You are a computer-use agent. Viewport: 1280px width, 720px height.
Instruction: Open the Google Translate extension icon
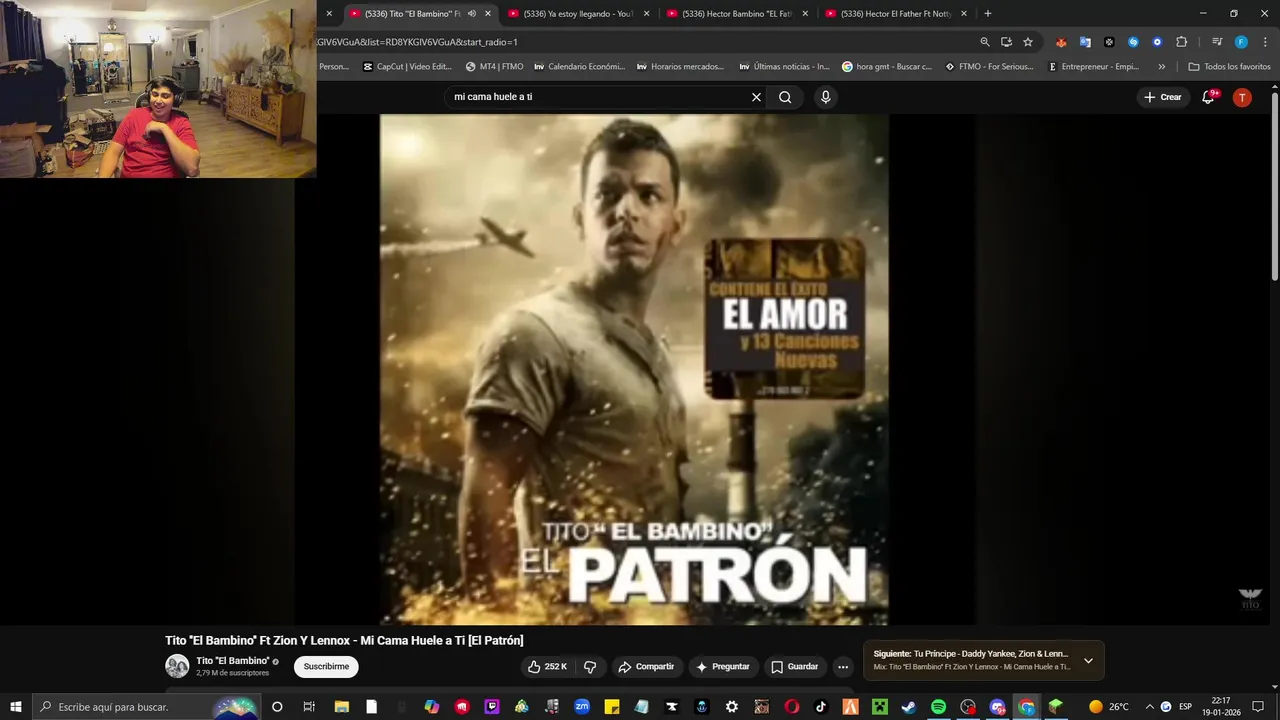1085,42
